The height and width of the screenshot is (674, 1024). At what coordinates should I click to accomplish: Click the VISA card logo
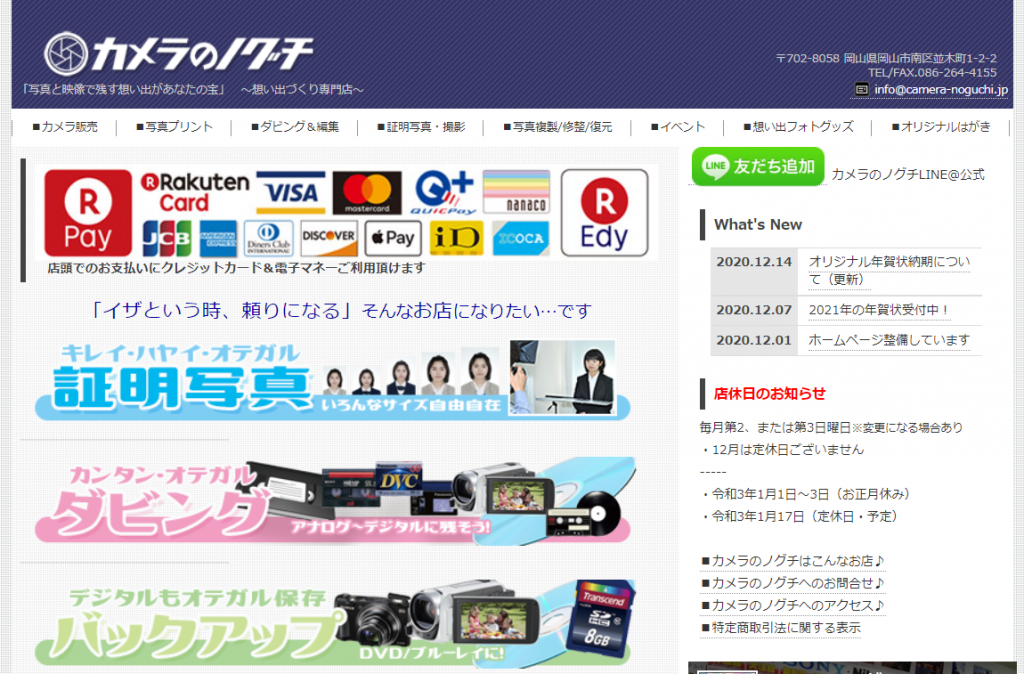click(291, 192)
